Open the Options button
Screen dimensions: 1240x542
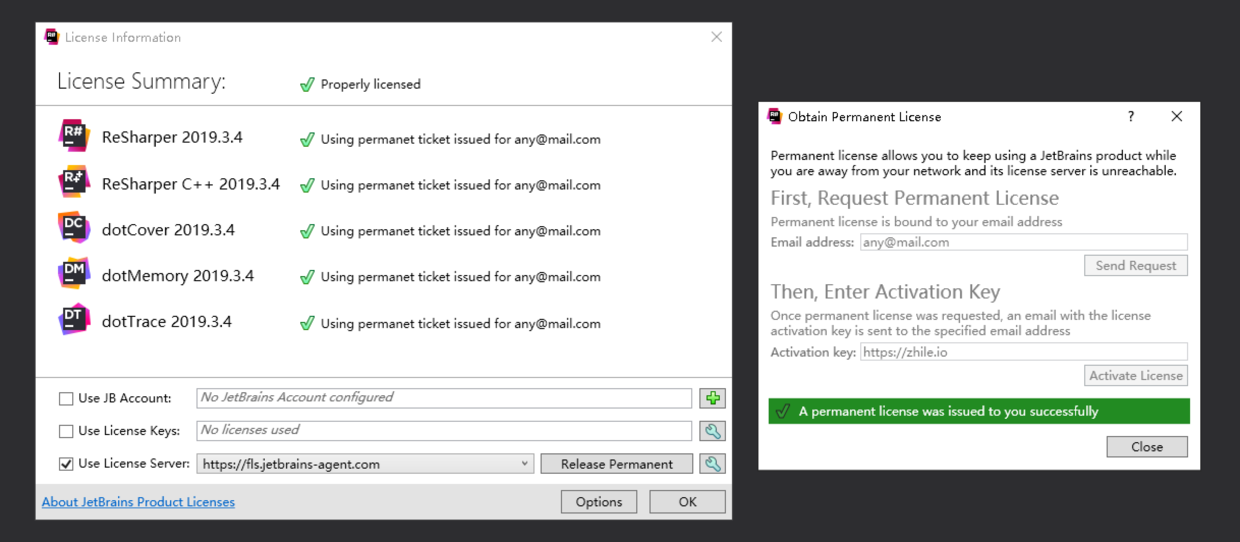point(599,502)
